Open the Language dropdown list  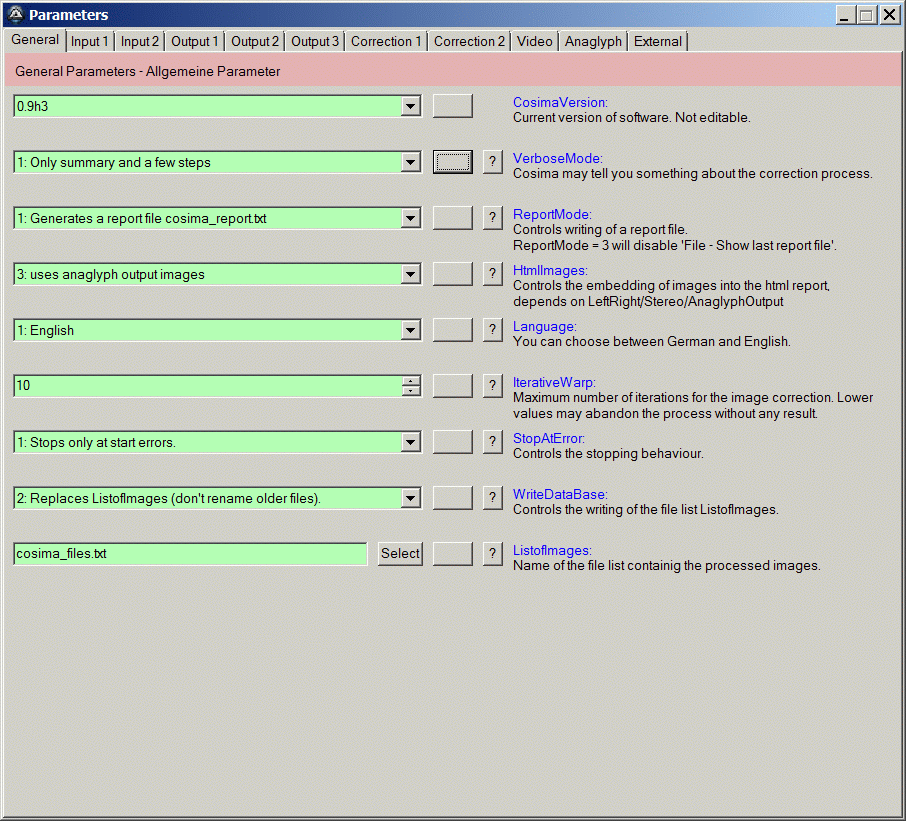tap(410, 330)
